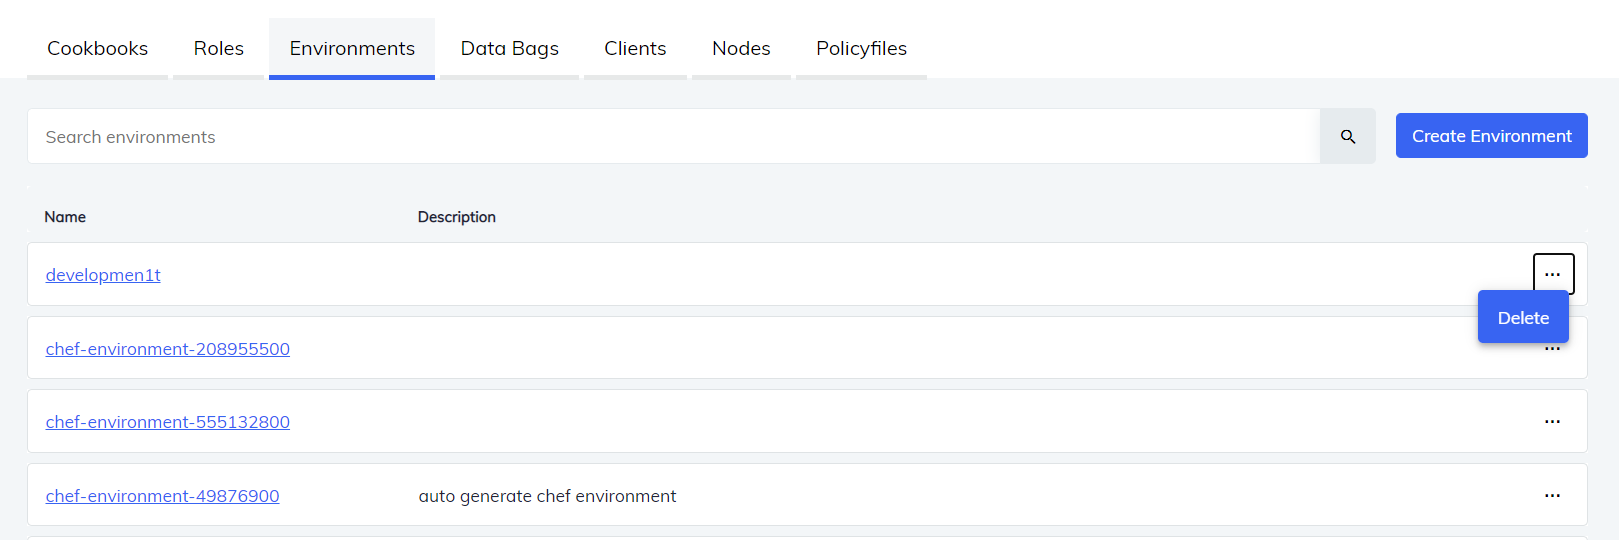This screenshot has height=540, width=1619.
Task: Switch to the Cookbooks tab
Action: pyautogui.click(x=97, y=48)
